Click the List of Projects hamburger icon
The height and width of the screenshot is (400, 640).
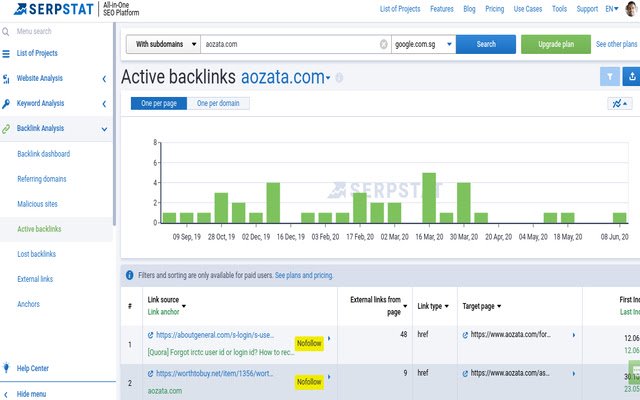(6, 53)
